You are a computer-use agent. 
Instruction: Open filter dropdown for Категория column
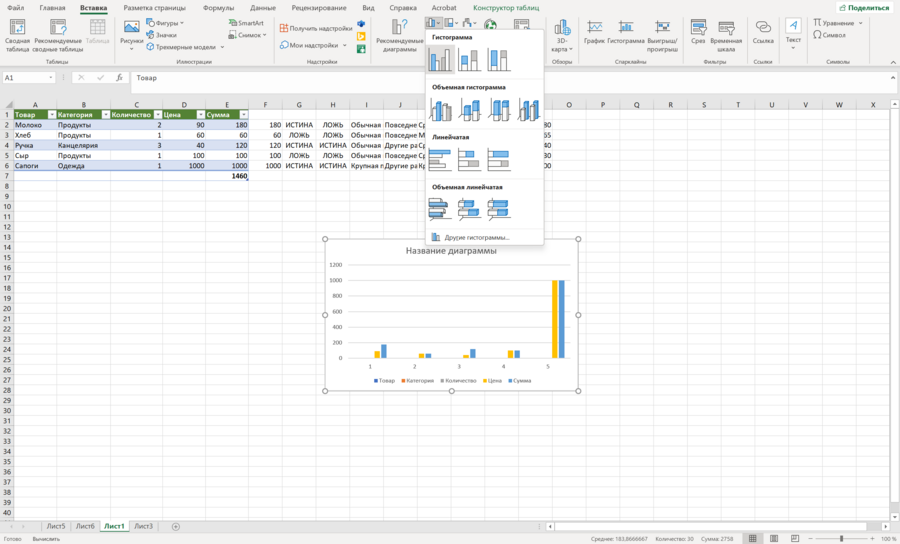(x=105, y=115)
